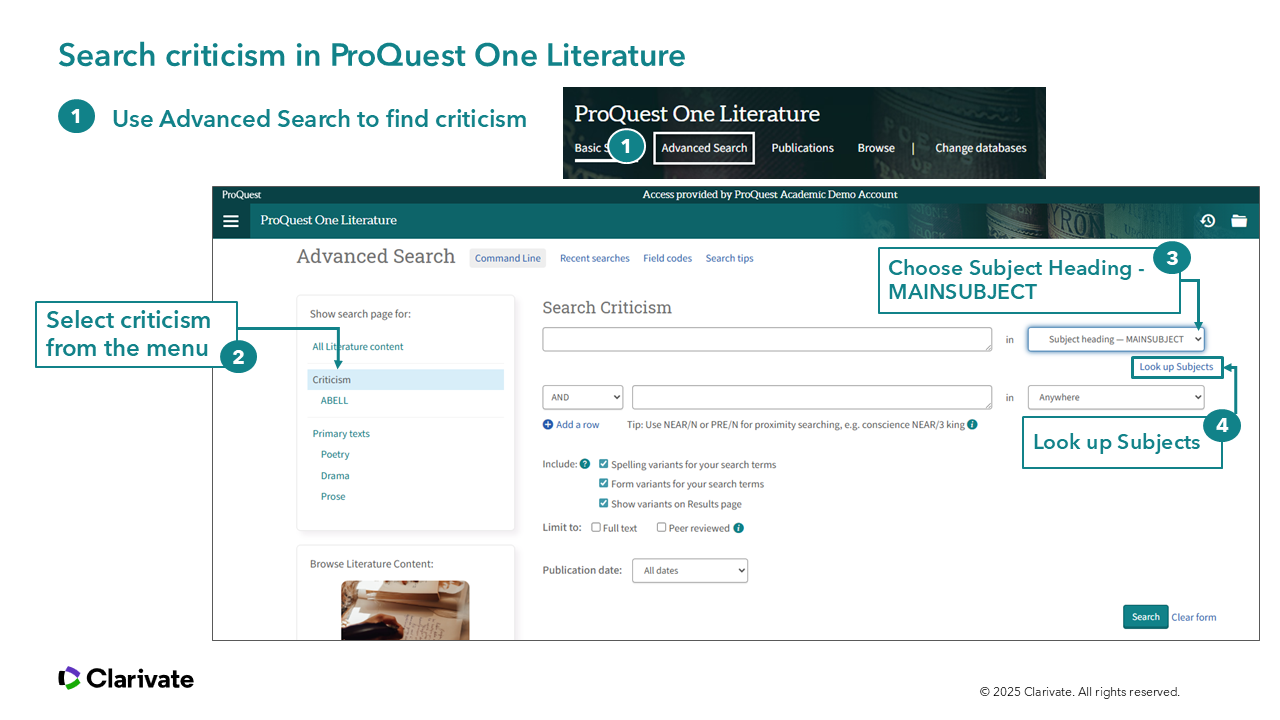Click the Clarivate logo

126,678
